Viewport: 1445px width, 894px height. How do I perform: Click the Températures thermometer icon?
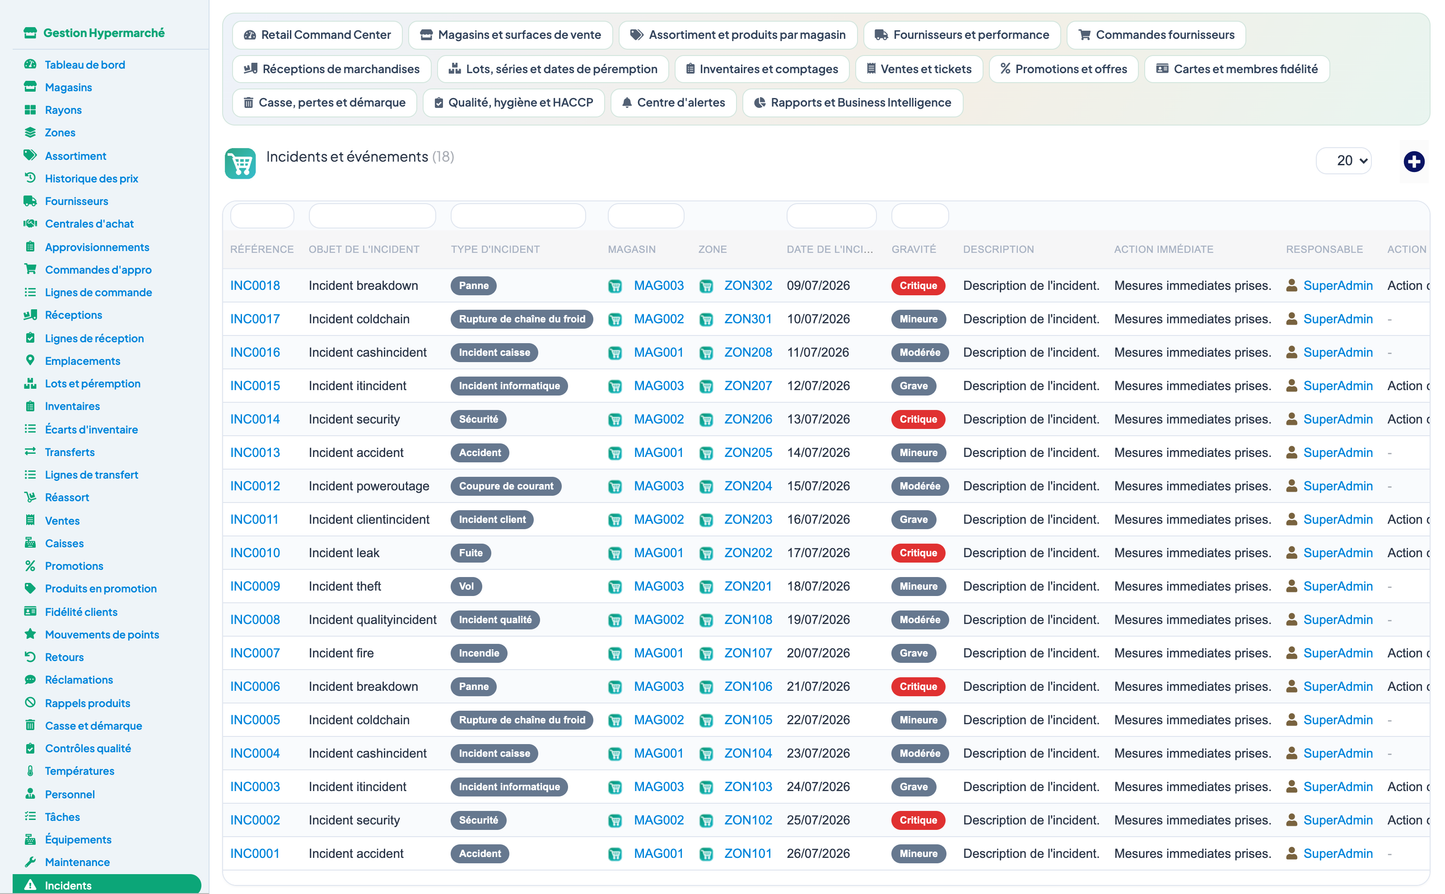coord(30,771)
